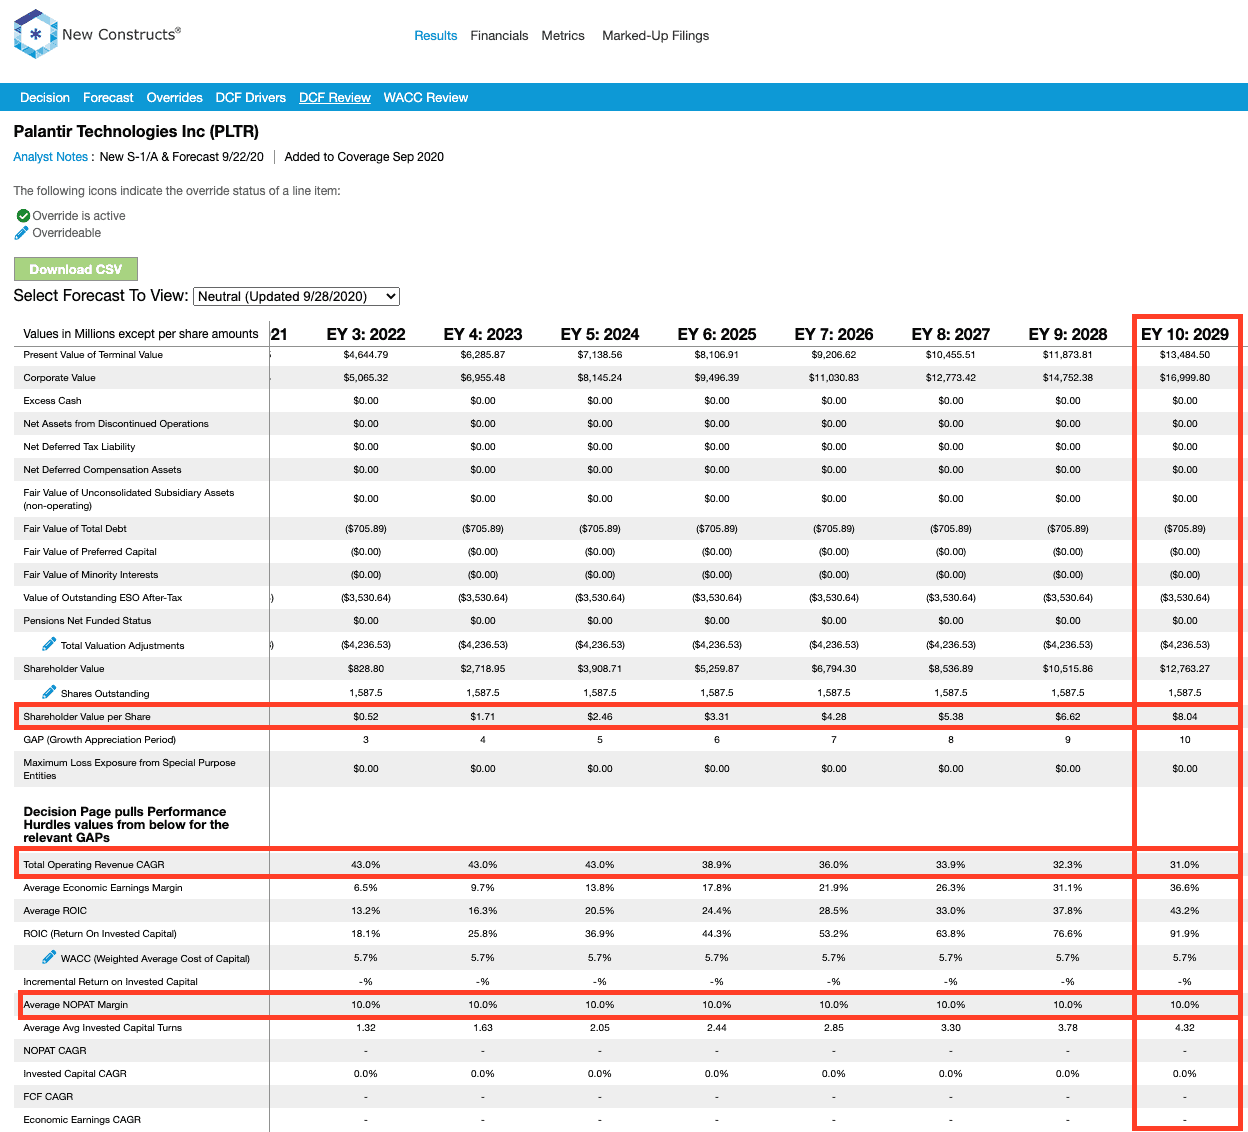This screenshot has width=1248, height=1132.
Task: Click the Total Operating Revenue CAGR label
Action: pyautogui.click(x=94, y=865)
